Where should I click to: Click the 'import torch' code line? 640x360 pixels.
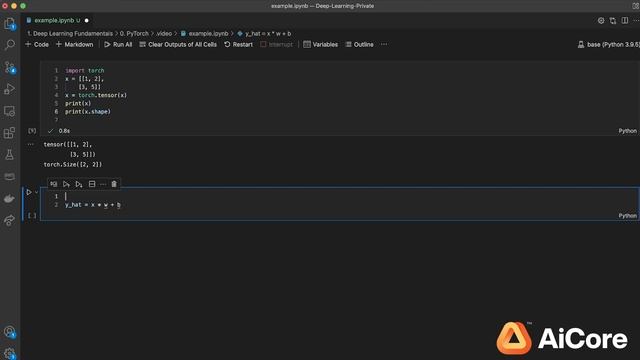coord(84,71)
